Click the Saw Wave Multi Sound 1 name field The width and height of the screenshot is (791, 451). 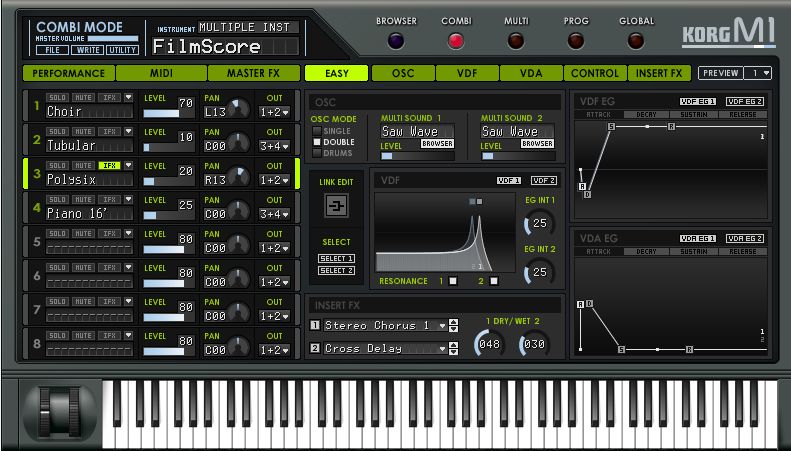point(417,132)
